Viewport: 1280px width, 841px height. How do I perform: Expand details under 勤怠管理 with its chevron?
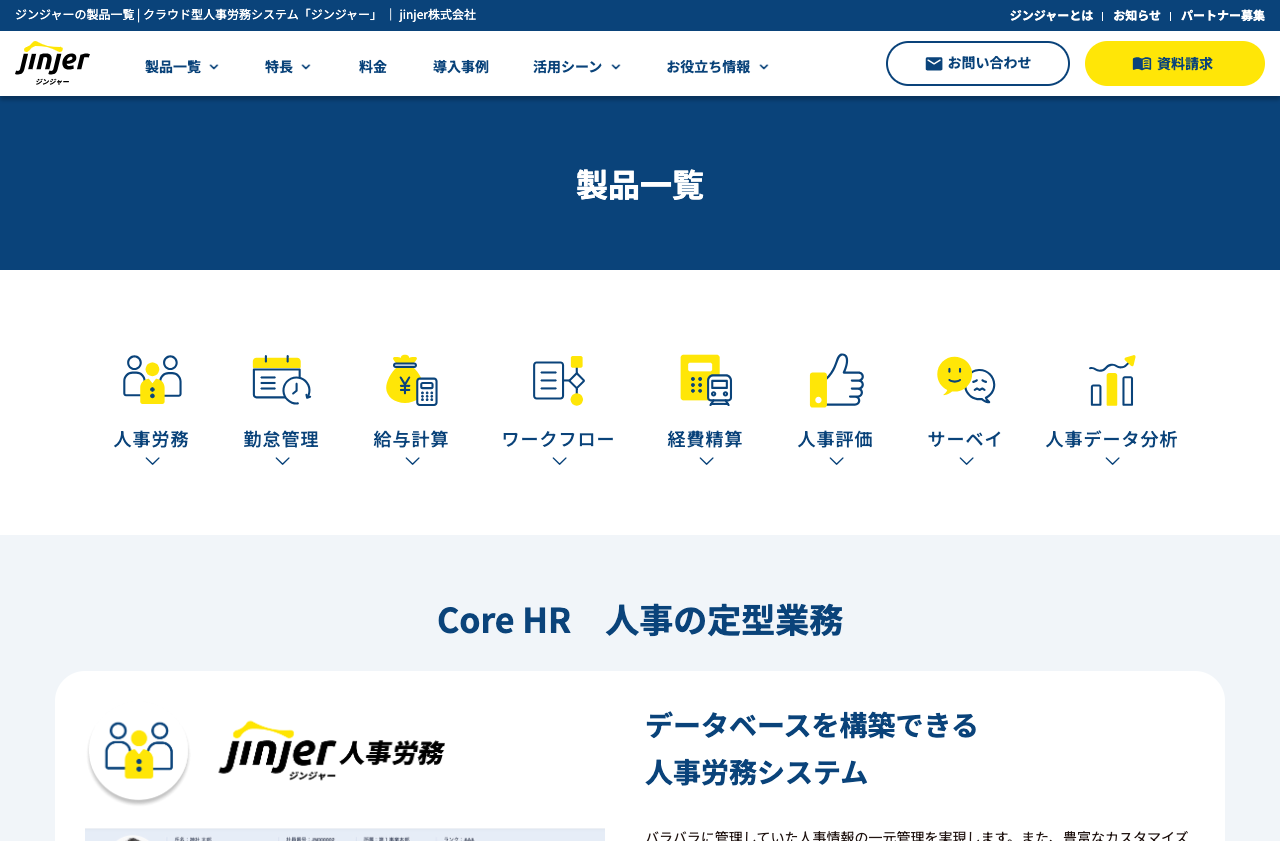click(281, 459)
